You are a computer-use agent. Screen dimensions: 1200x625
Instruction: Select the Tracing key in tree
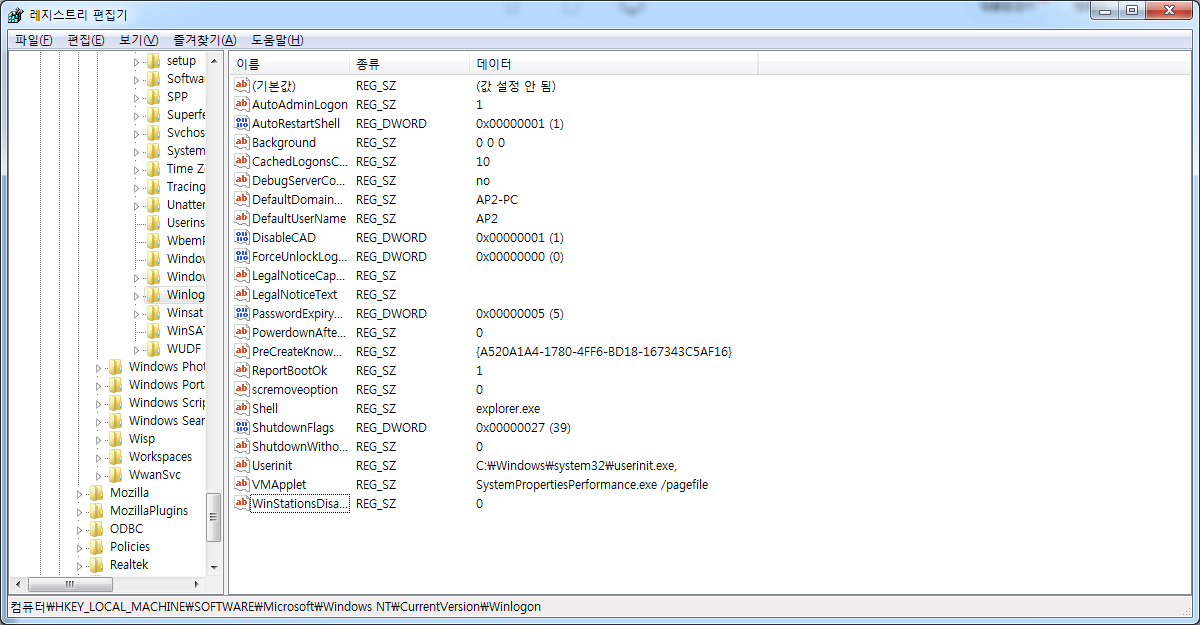pyautogui.click(x=186, y=187)
